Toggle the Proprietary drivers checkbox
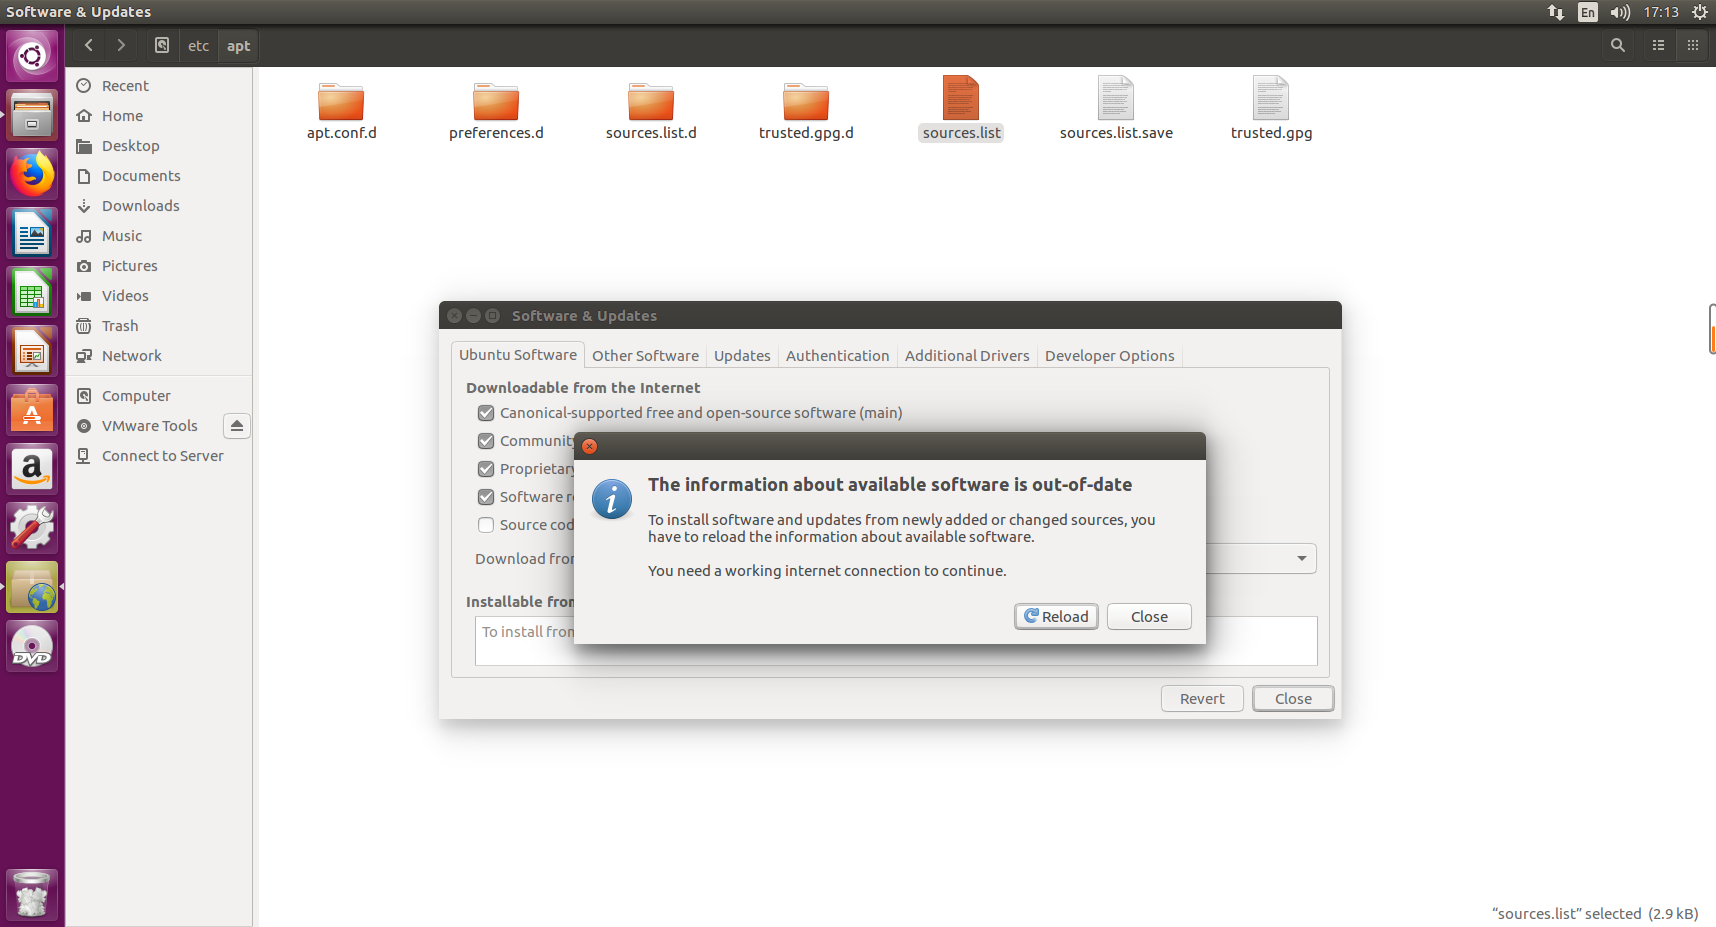1716x927 pixels. click(486, 469)
